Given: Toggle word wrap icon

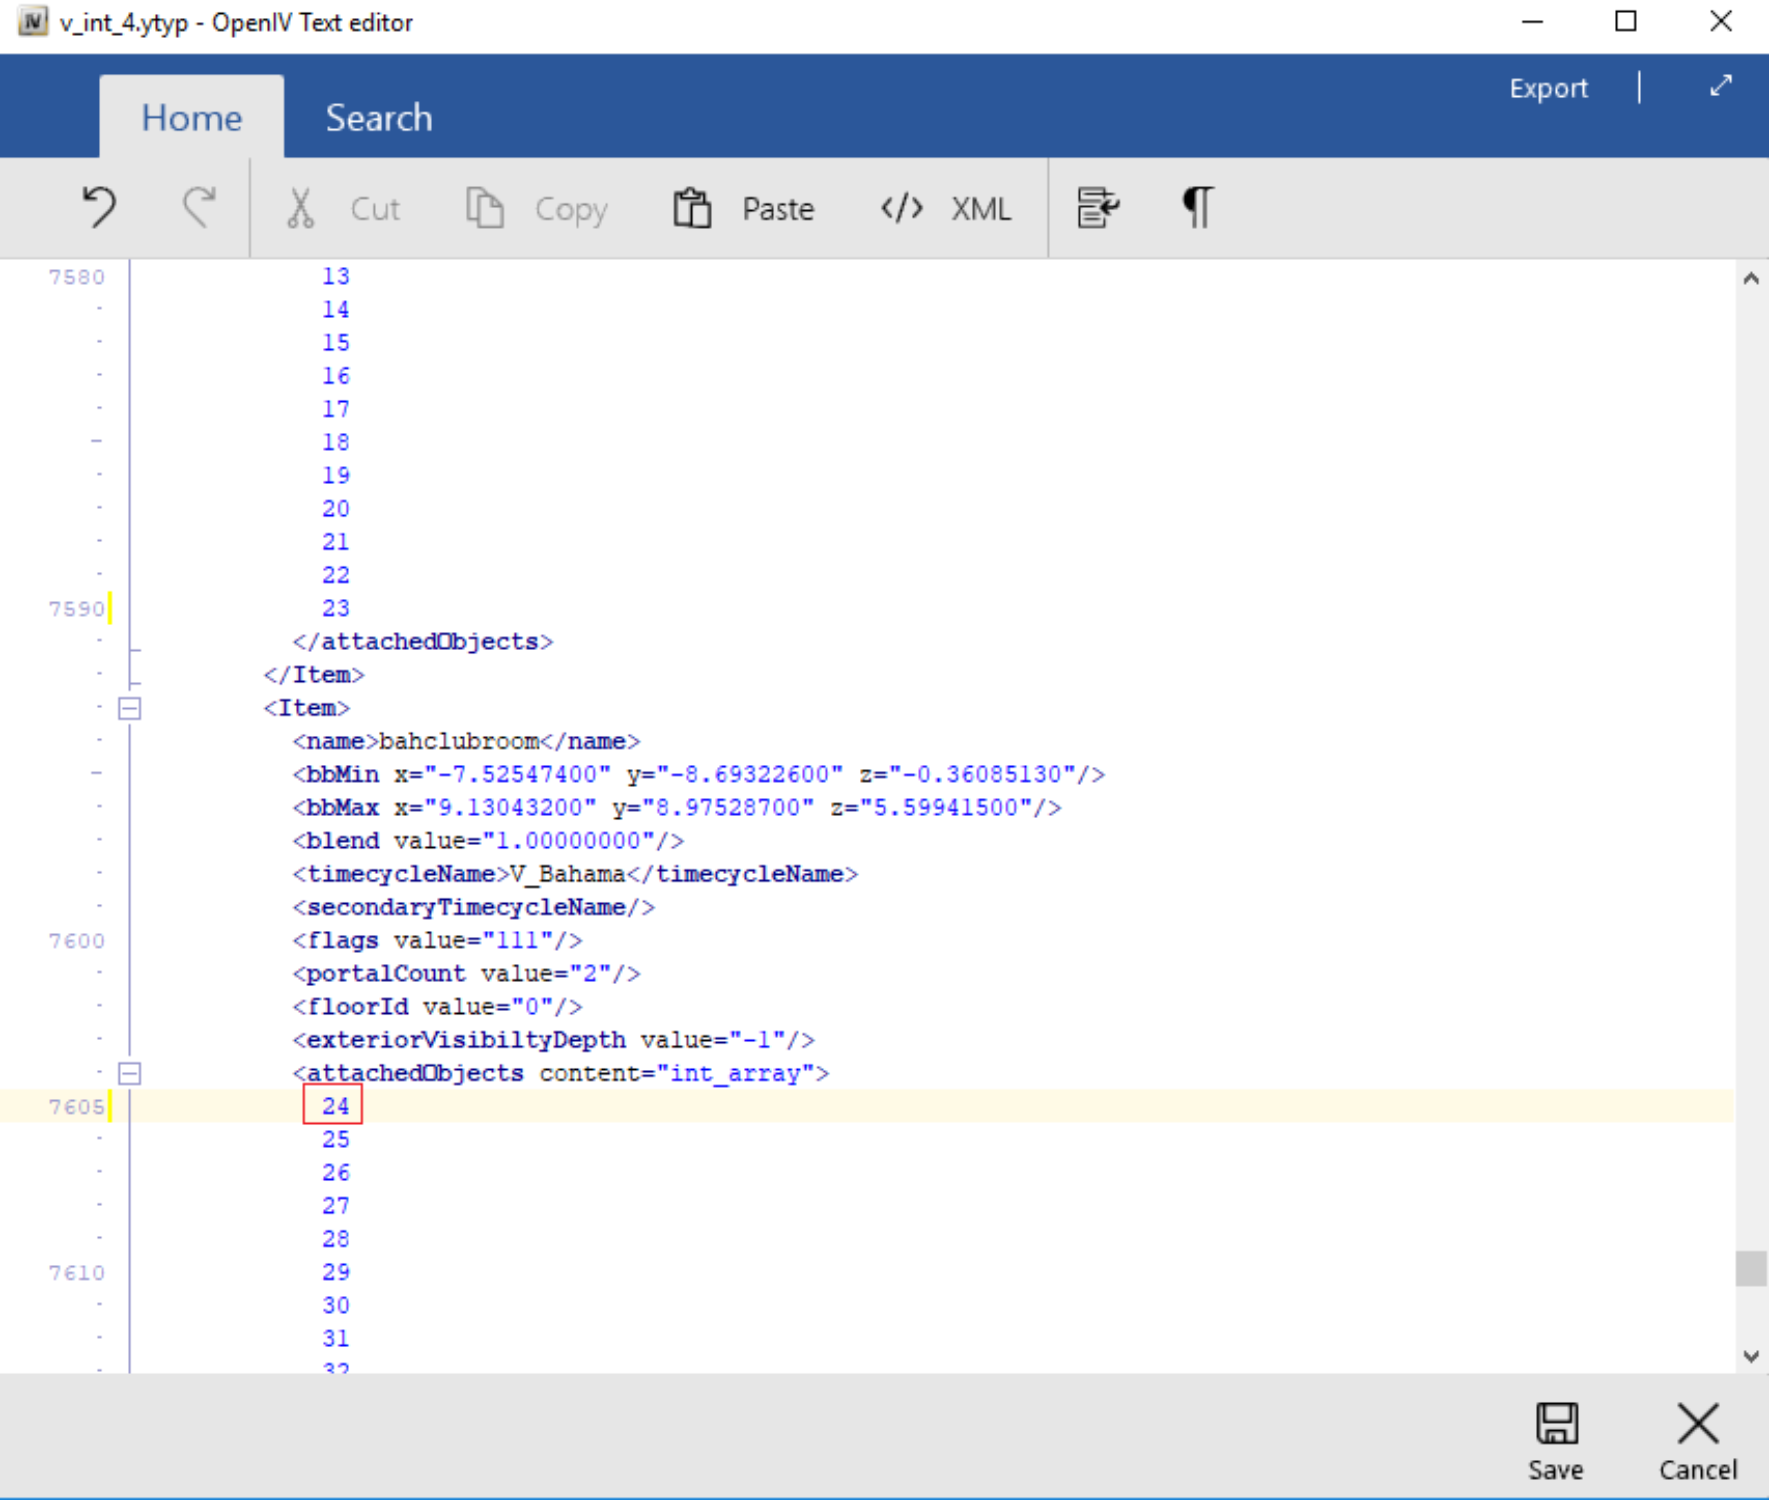Looking at the screenshot, I should coord(1097,208).
